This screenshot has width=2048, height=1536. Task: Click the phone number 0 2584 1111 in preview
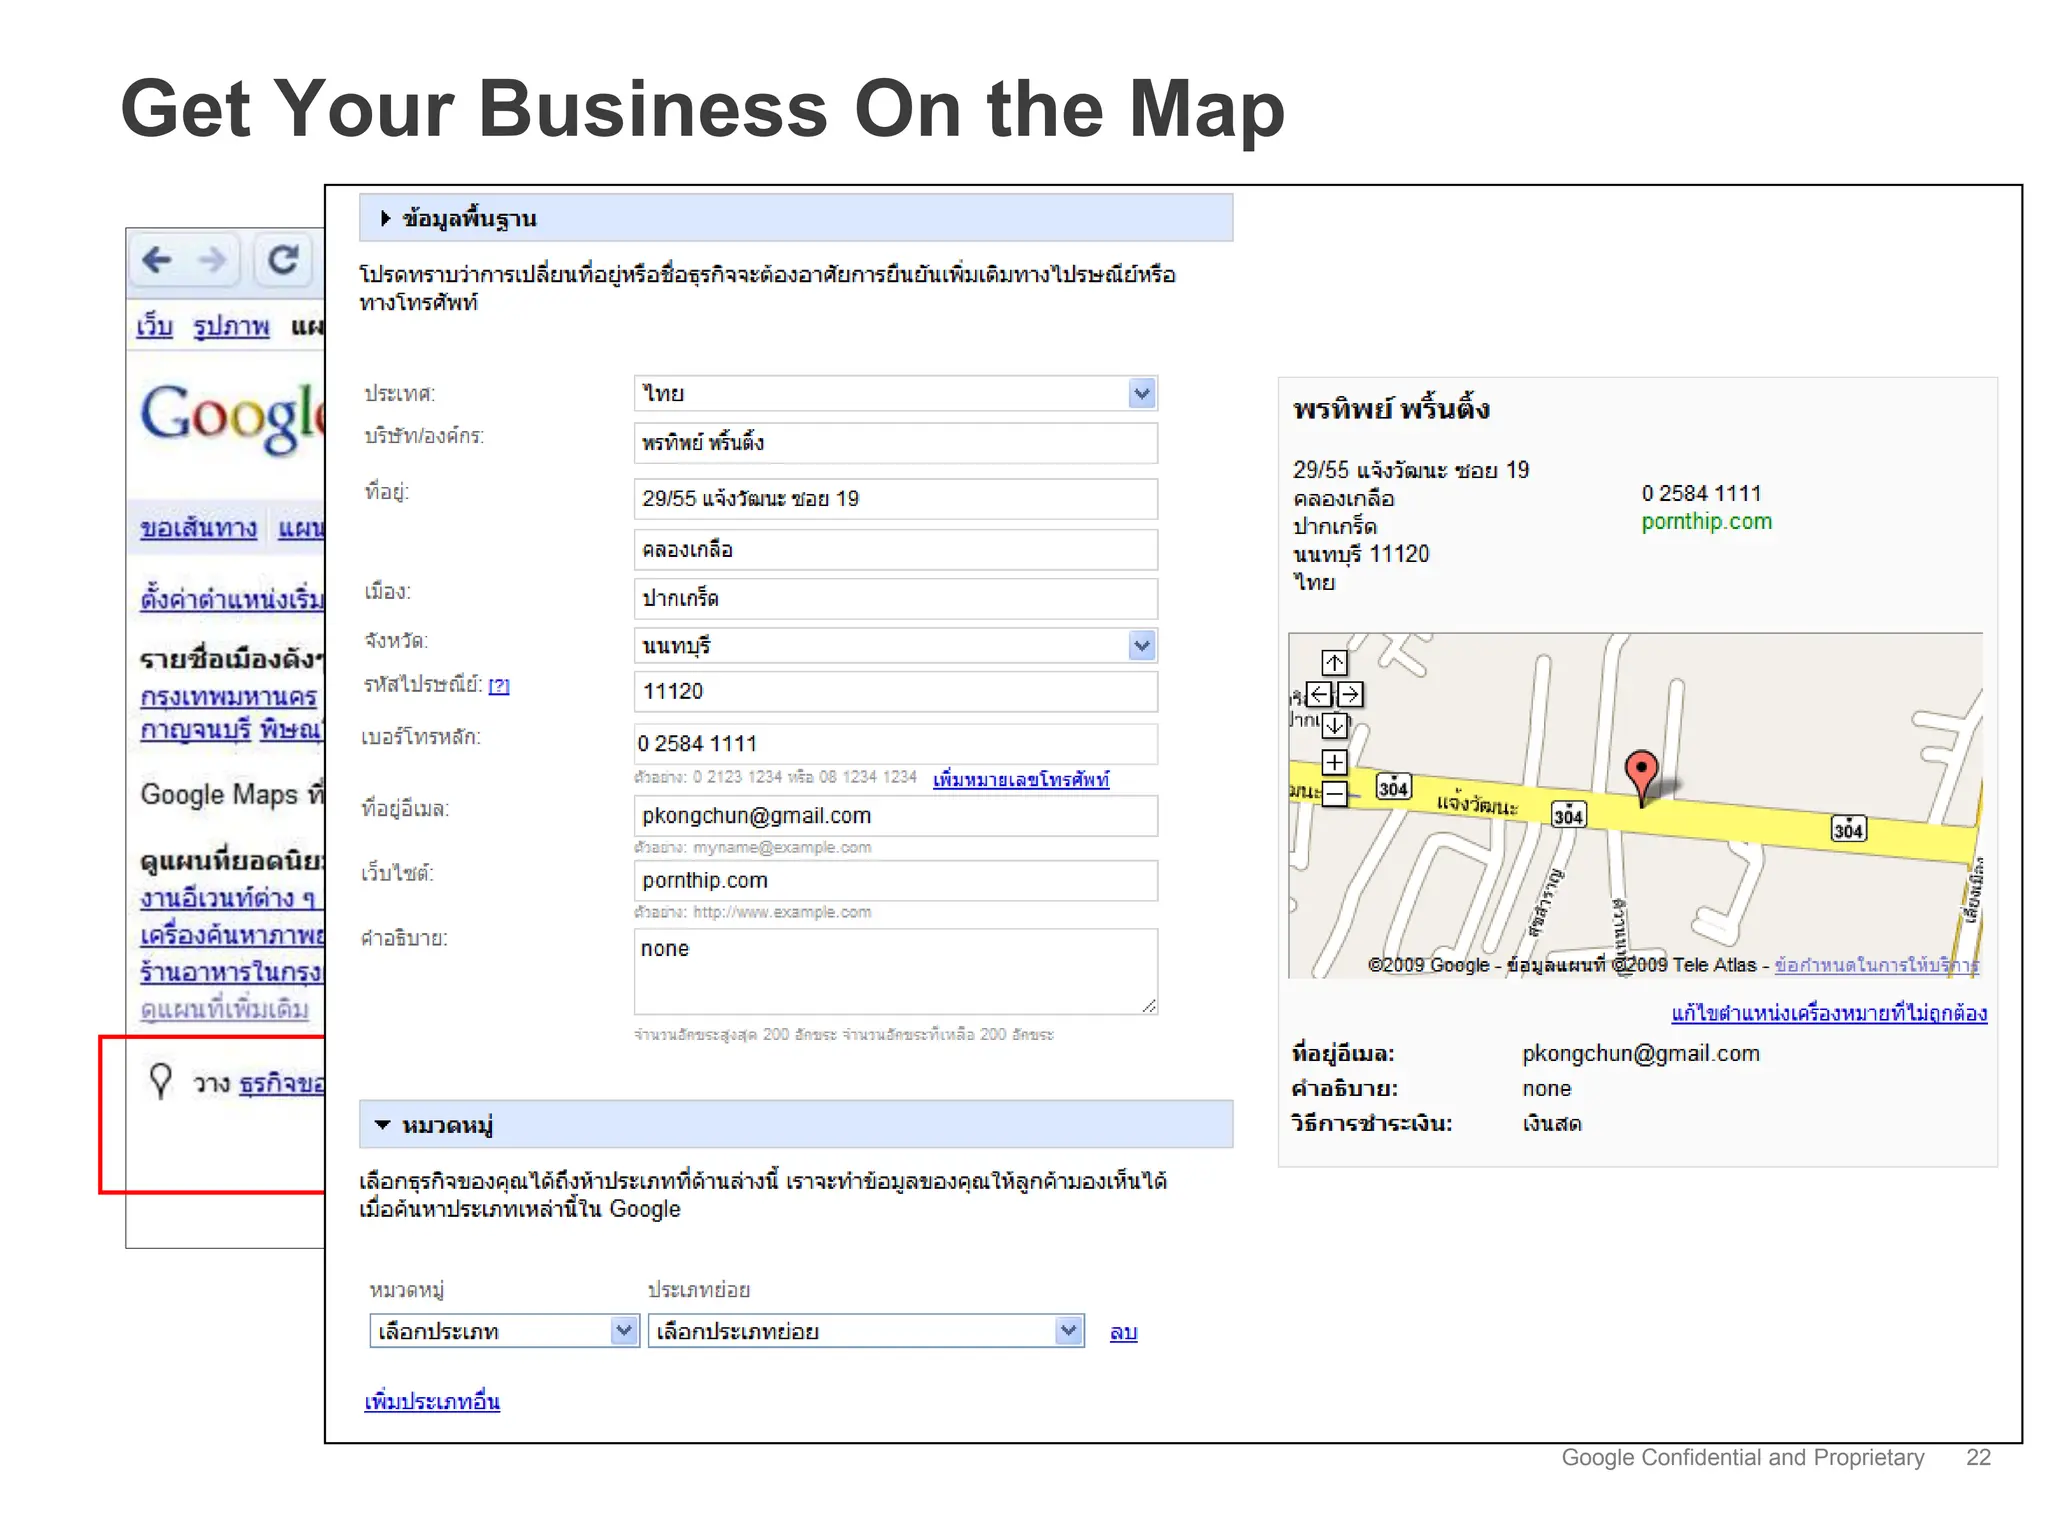coord(1701,493)
